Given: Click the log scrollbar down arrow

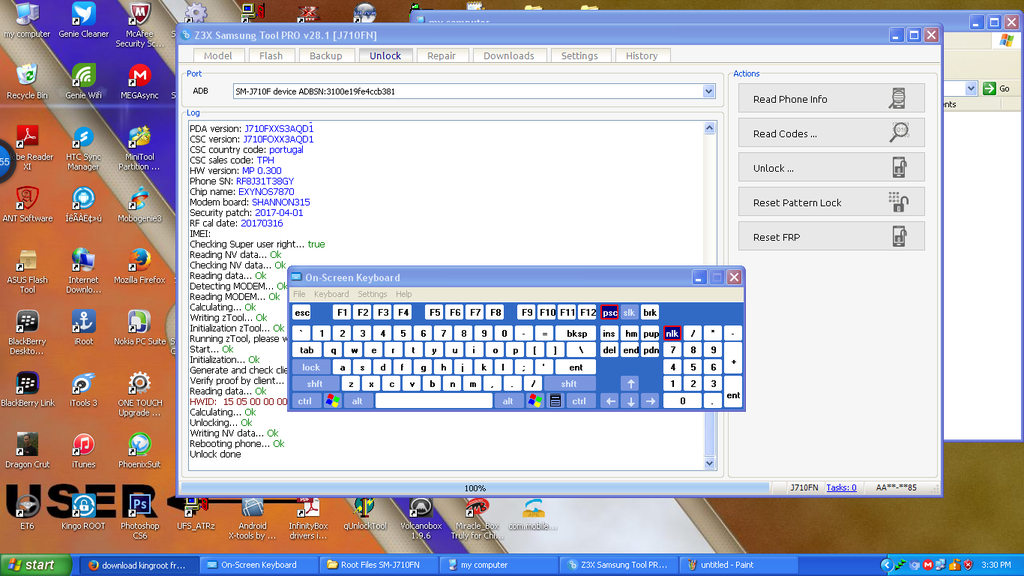Looking at the screenshot, I should (711, 464).
